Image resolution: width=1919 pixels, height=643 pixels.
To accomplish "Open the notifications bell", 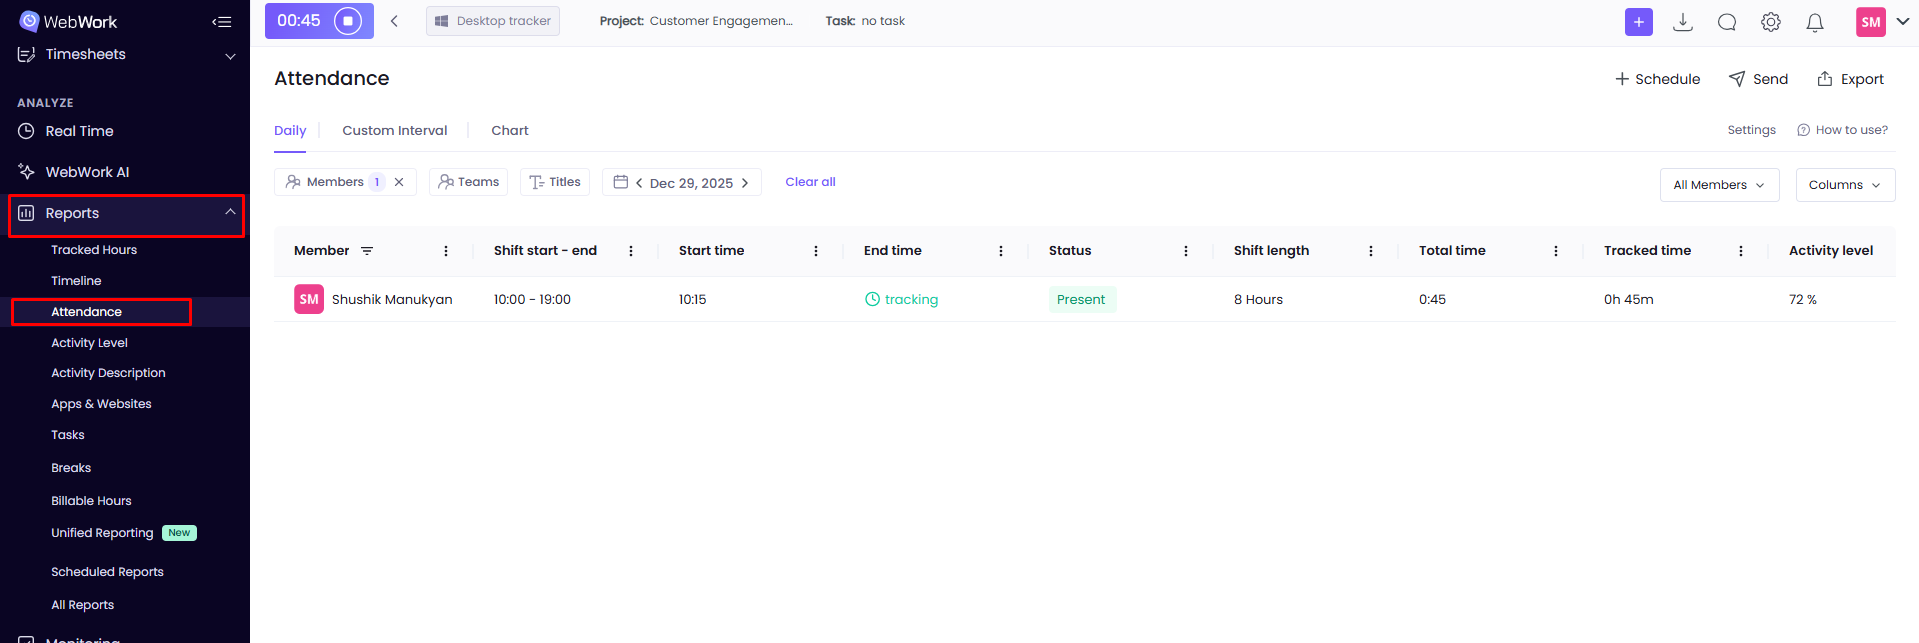I will coord(1815,22).
